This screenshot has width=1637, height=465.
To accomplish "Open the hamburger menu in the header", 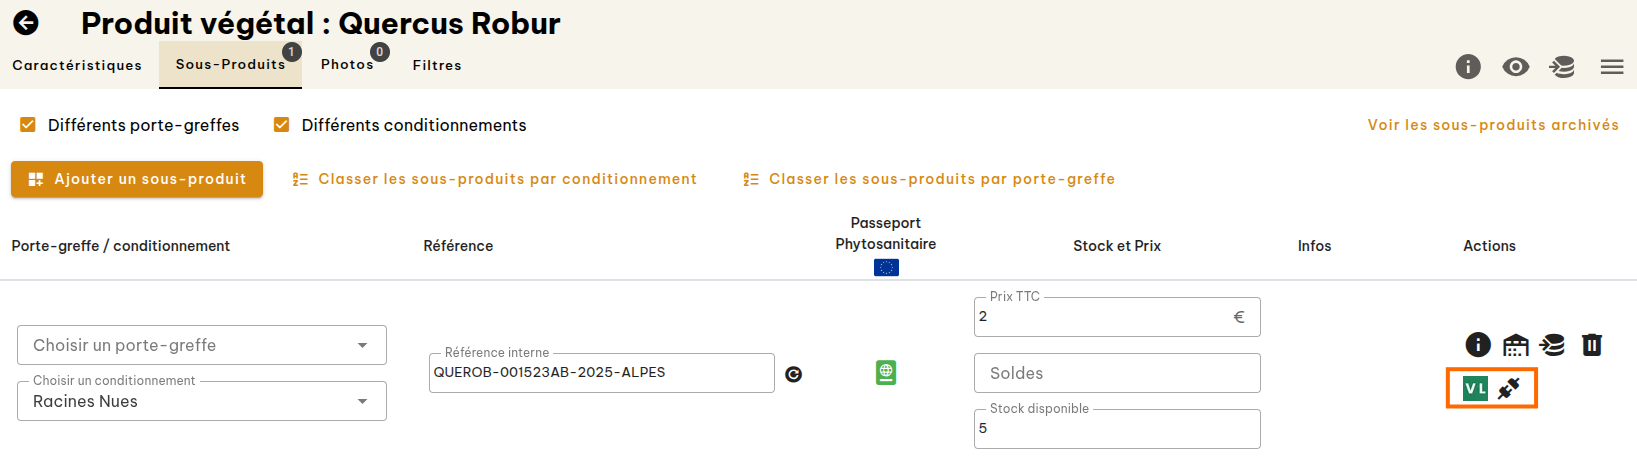I will (x=1612, y=67).
